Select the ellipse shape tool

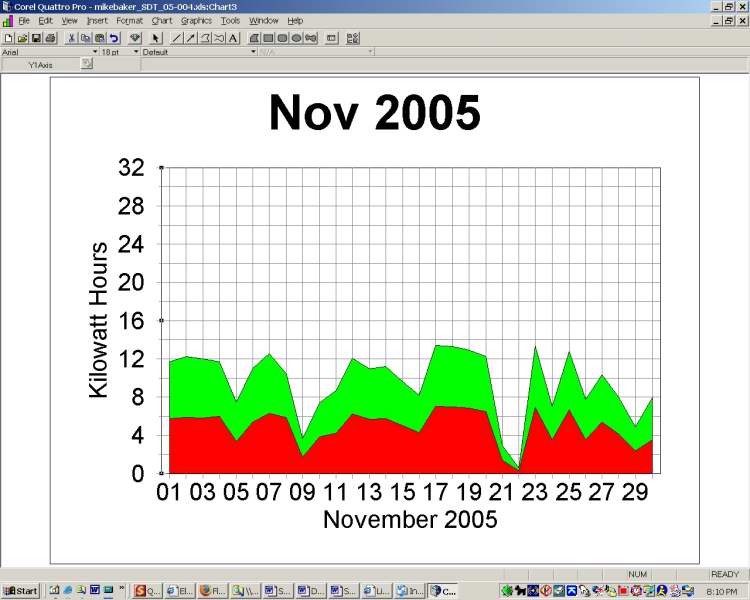pyautogui.click(x=297, y=38)
